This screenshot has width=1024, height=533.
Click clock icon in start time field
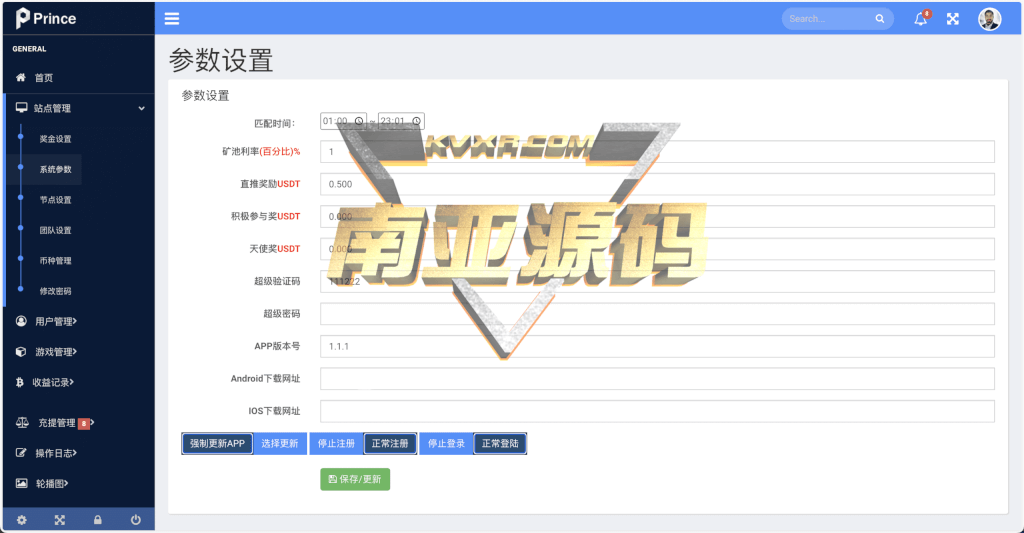click(x=359, y=121)
